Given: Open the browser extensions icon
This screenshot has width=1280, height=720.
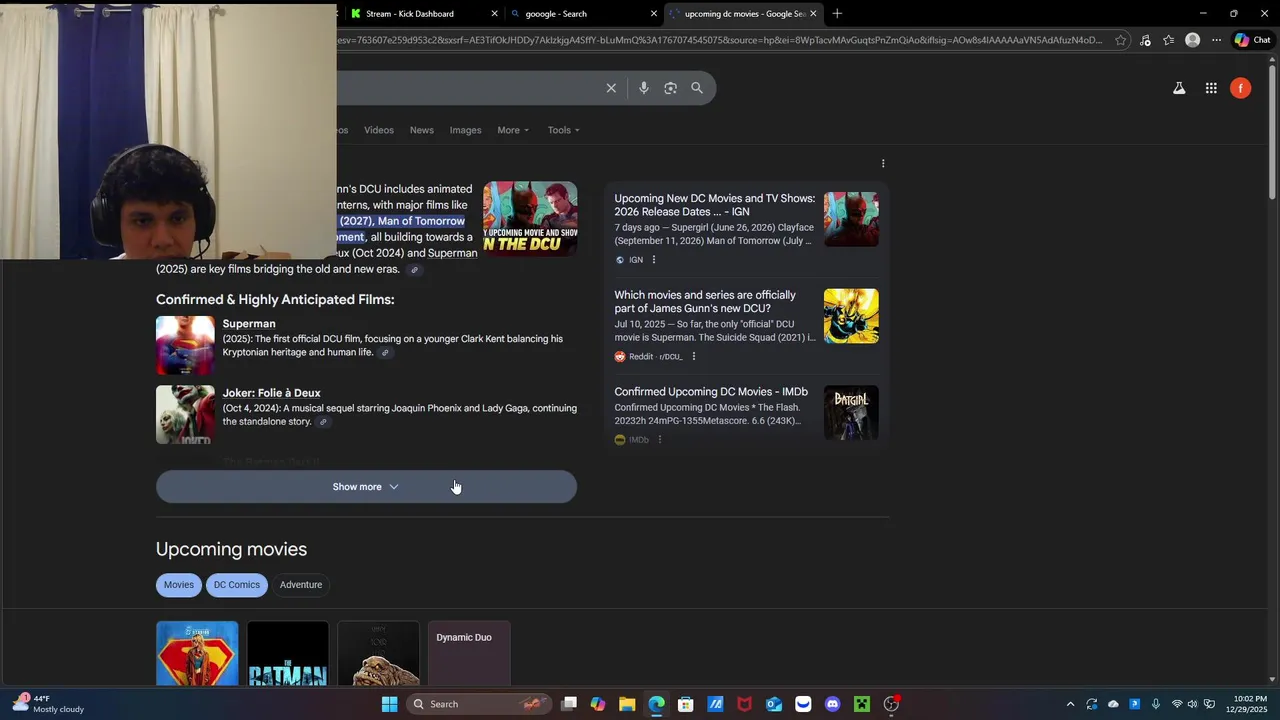Looking at the screenshot, I should pos(1145,40).
